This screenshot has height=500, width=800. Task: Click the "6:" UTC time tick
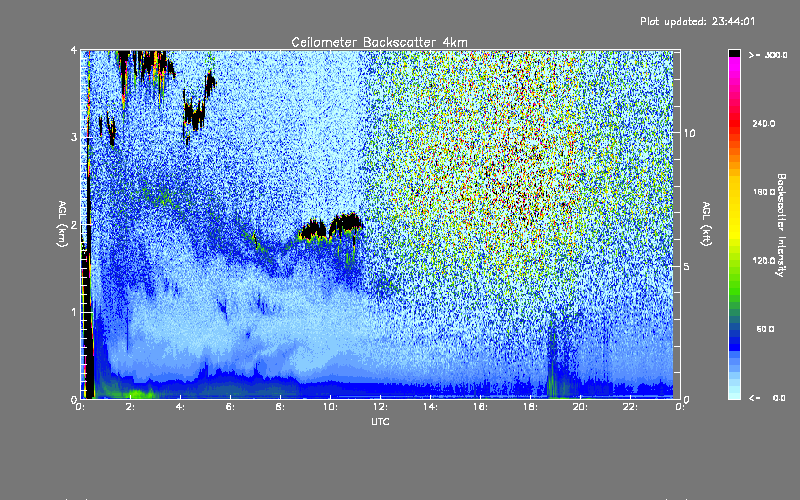pyautogui.click(x=230, y=407)
